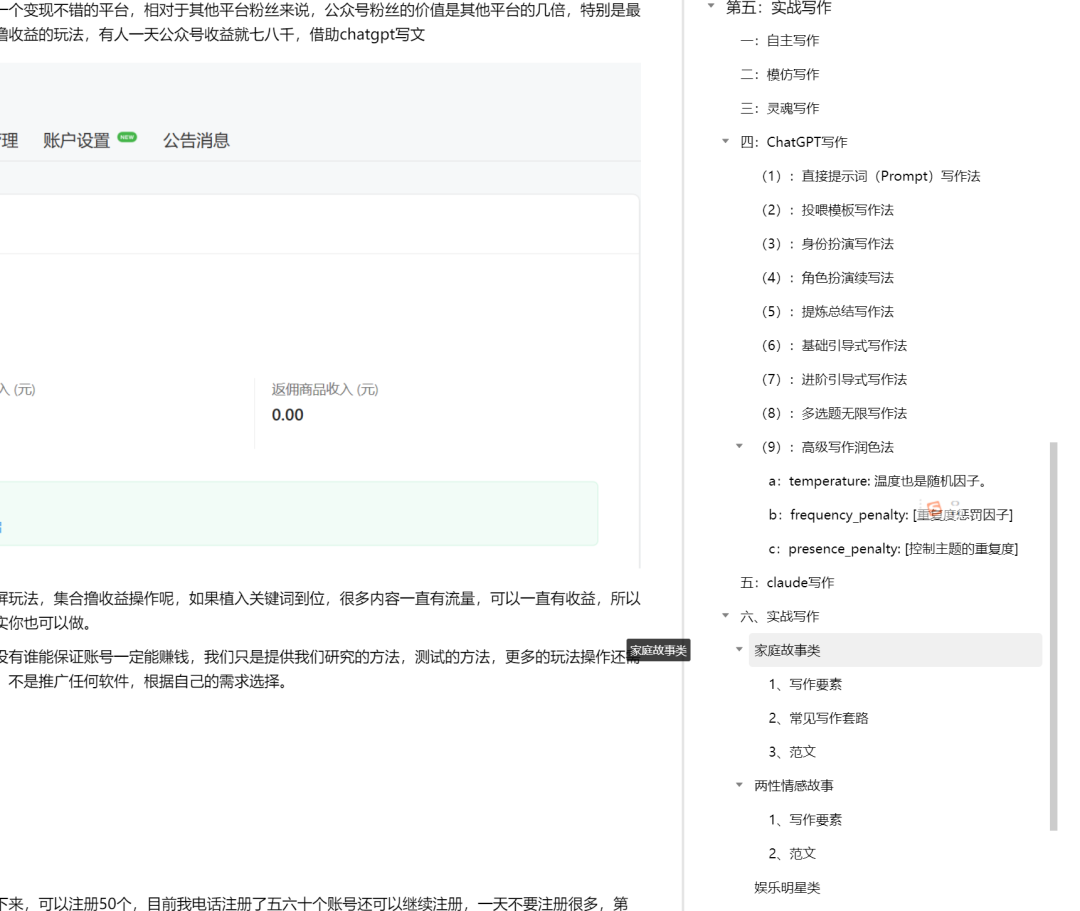Collapse the 两性情感故事 triangle

pos(740,786)
